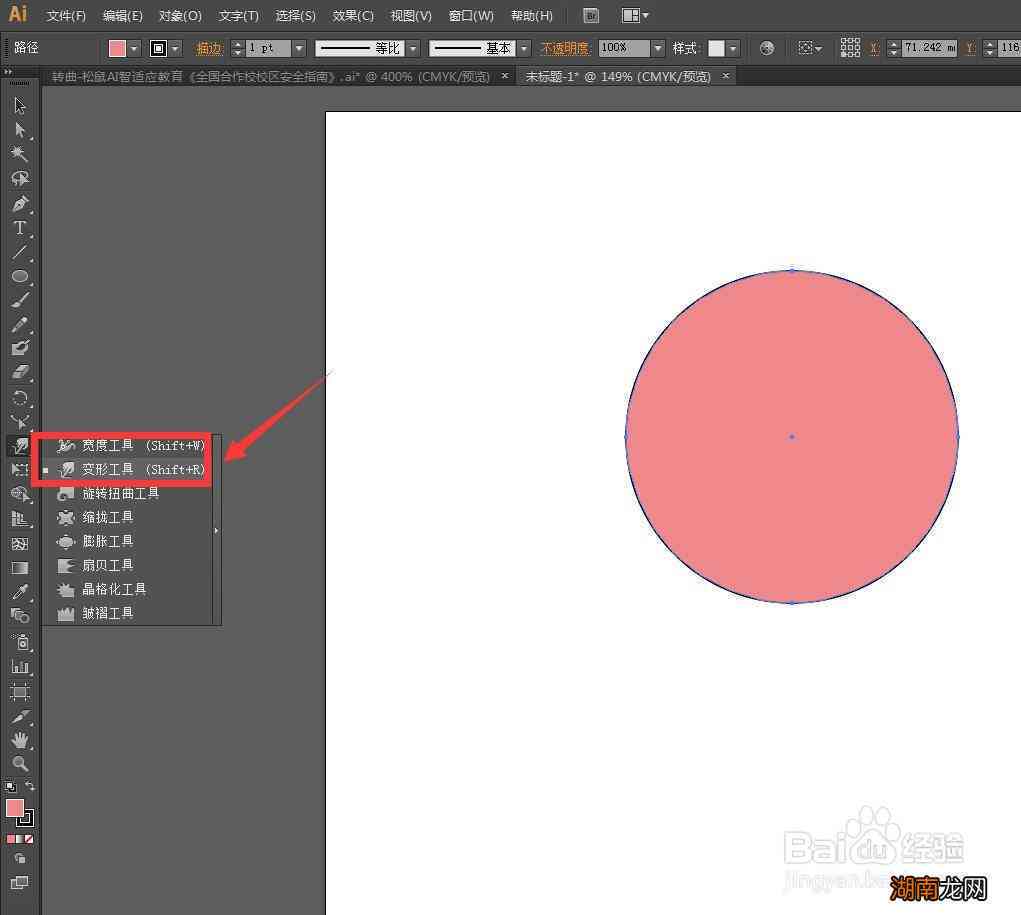The image size is (1021, 915).
Task: Open the 效果(C) menu
Action: pyautogui.click(x=353, y=16)
